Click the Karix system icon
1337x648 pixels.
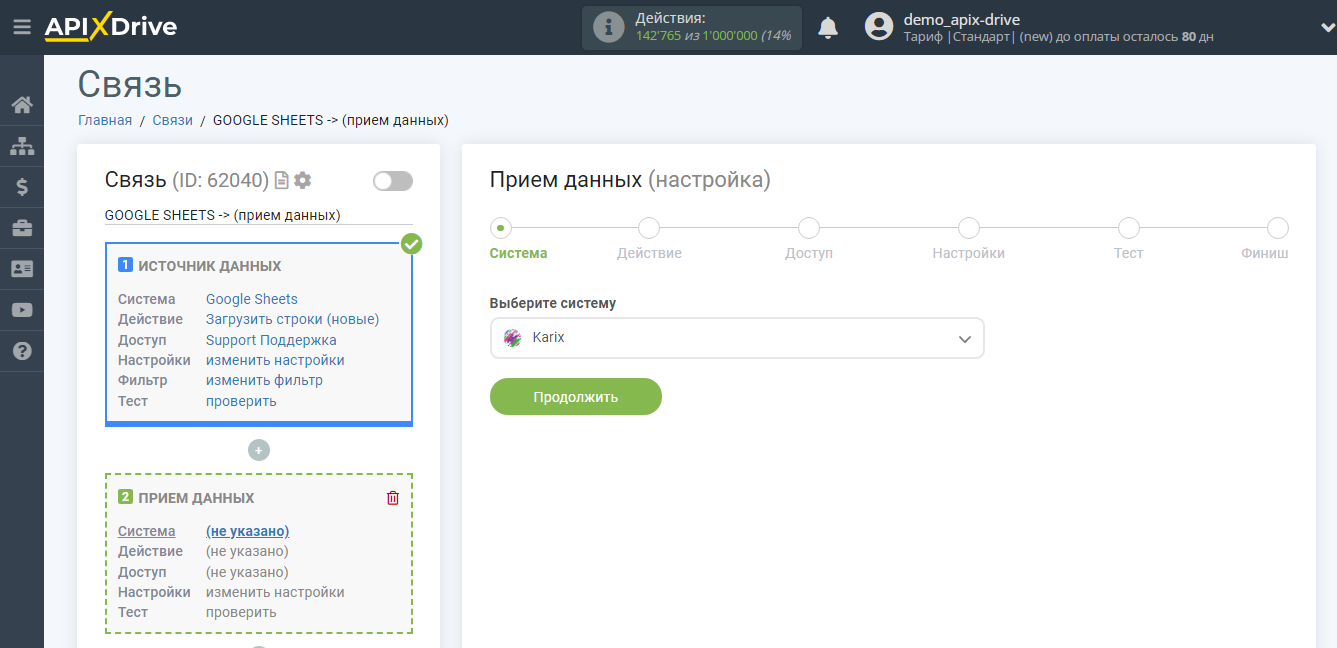513,338
